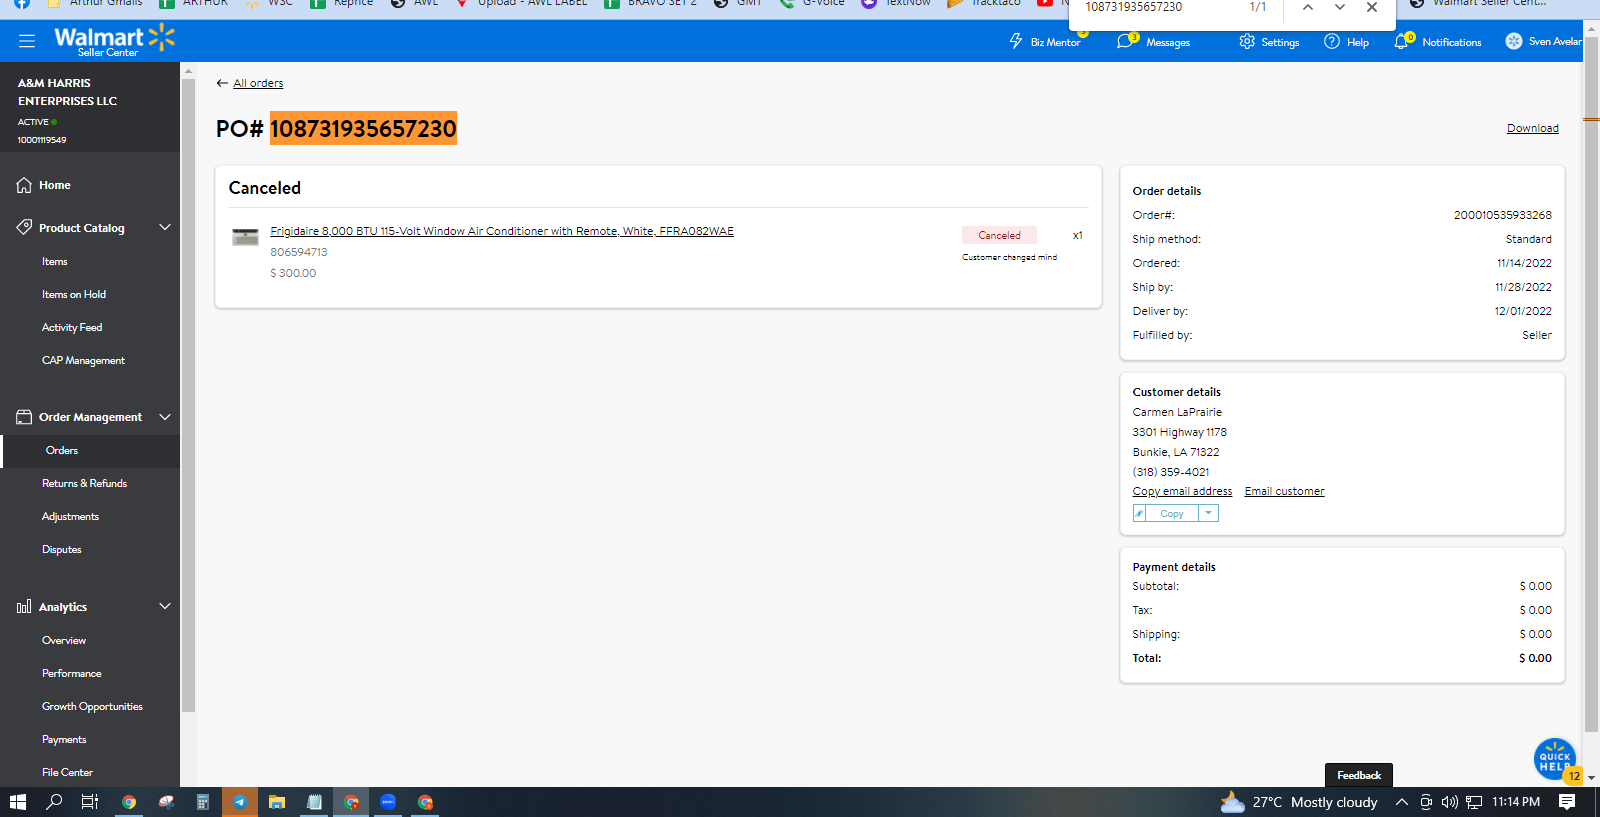The height and width of the screenshot is (817, 1600).
Task: Download the order details
Action: click(1533, 128)
